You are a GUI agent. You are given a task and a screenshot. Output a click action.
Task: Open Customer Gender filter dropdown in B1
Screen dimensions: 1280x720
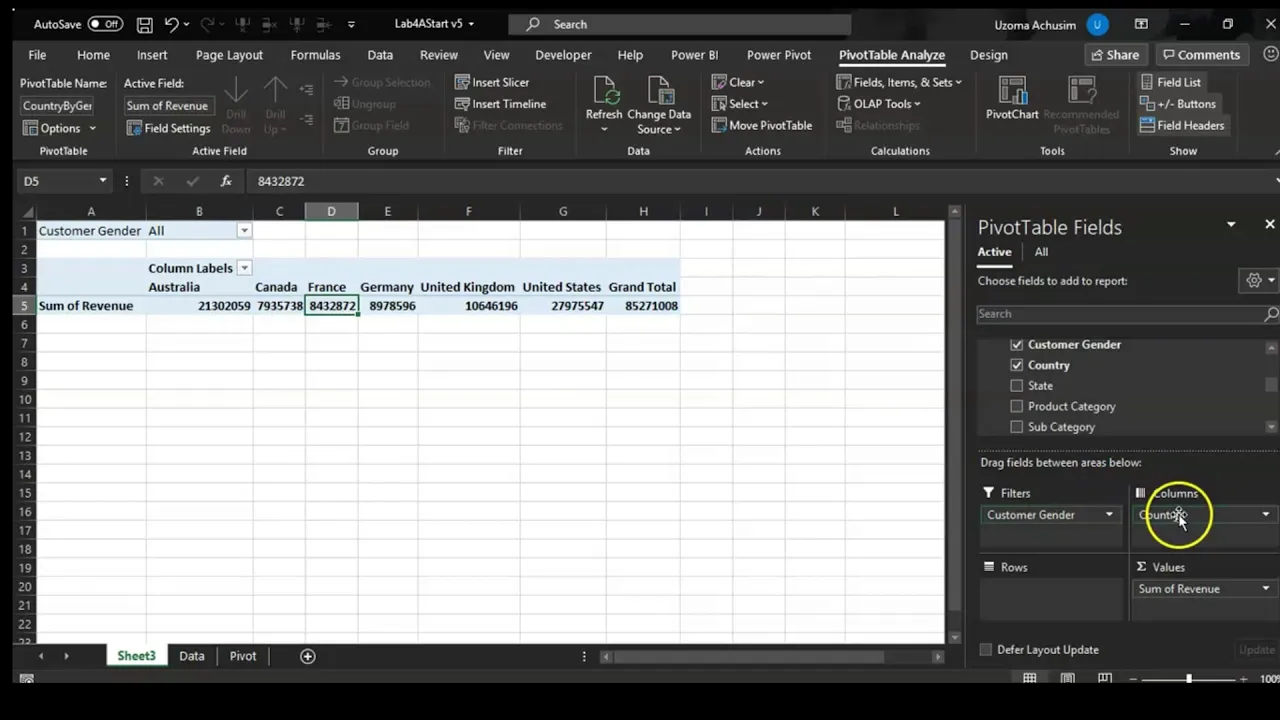244,231
